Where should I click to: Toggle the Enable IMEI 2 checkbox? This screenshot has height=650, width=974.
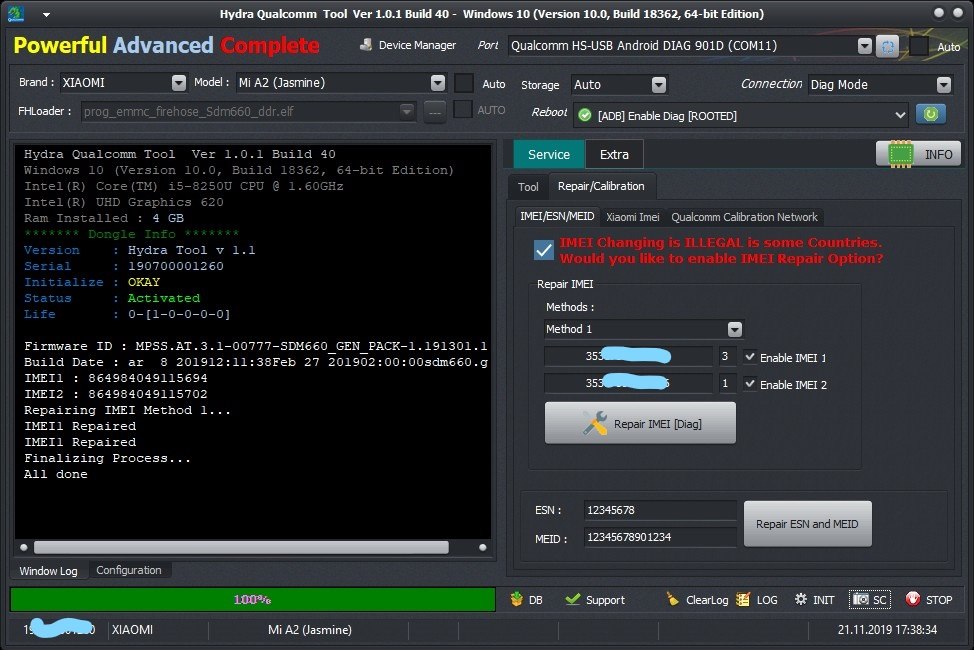[750, 384]
